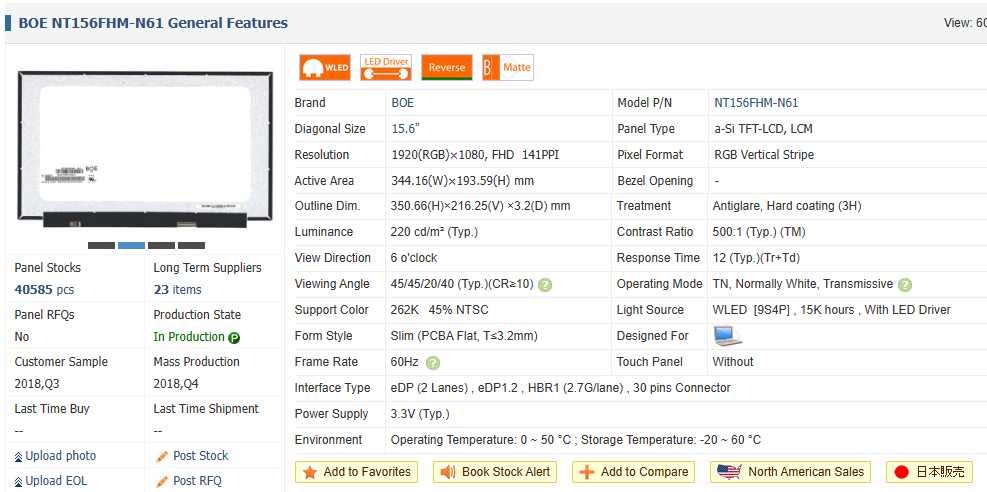
Task: Click the 350.66(H)×216.25(V) outline dimension value
Action: point(480,206)
